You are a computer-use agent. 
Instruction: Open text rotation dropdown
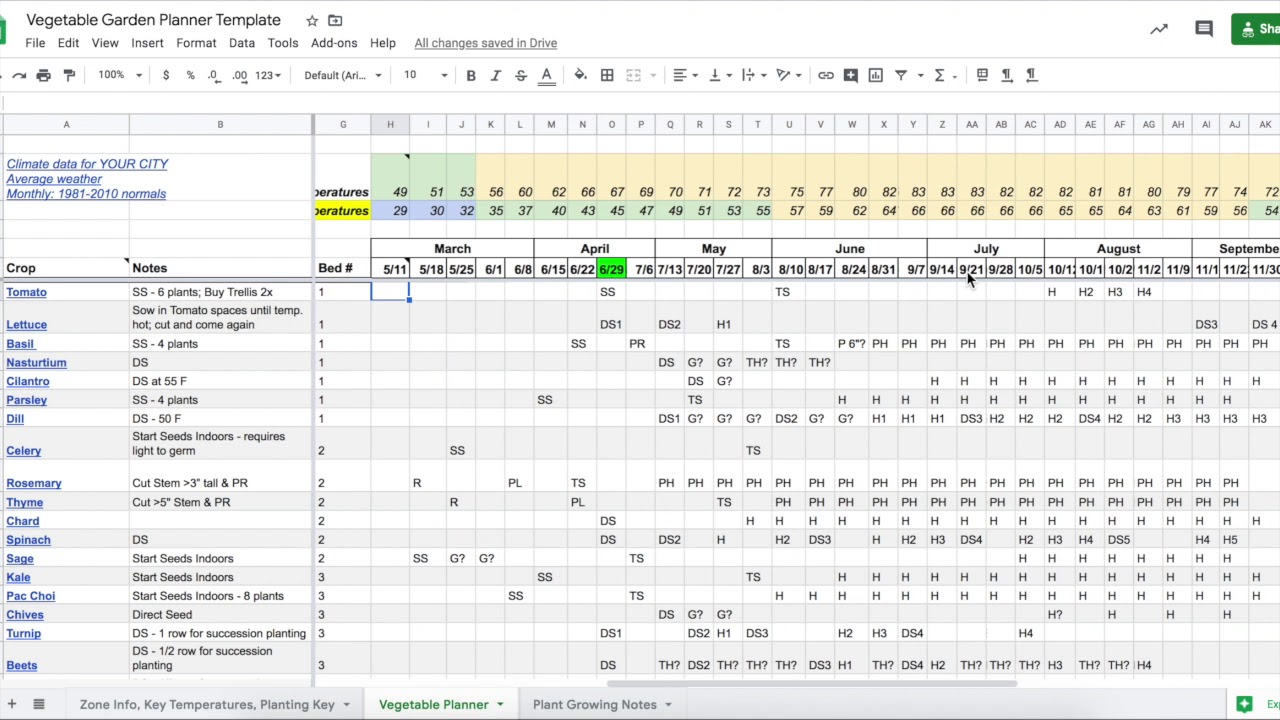click(x=789, y=75)
